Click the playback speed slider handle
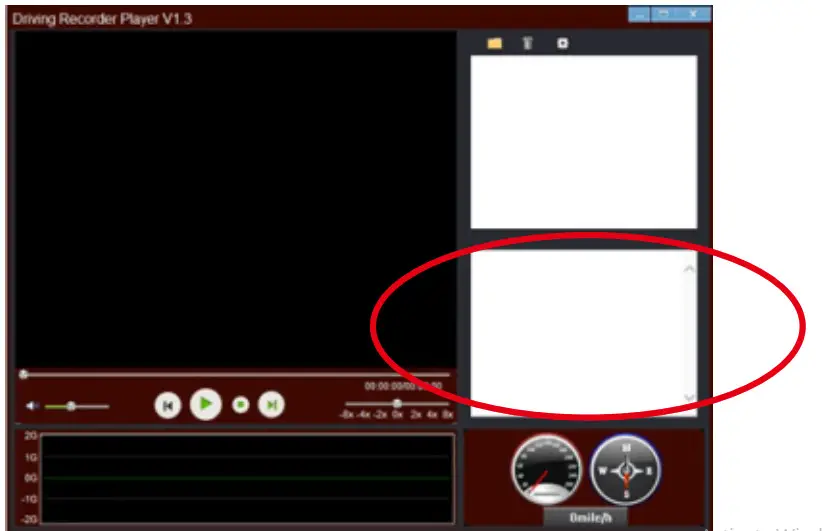829x531 pixels. (x=397, y=403)
